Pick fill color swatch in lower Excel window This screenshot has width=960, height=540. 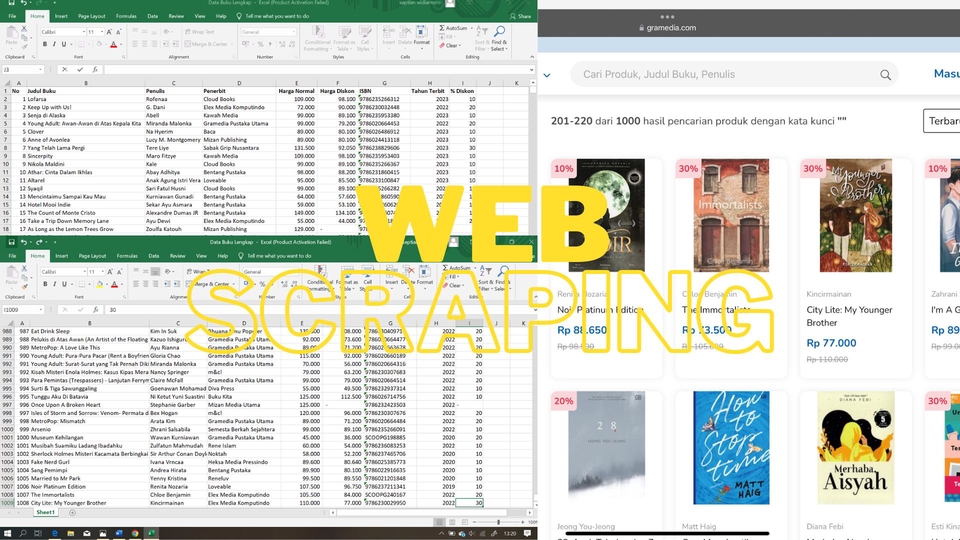pos(99,284)
